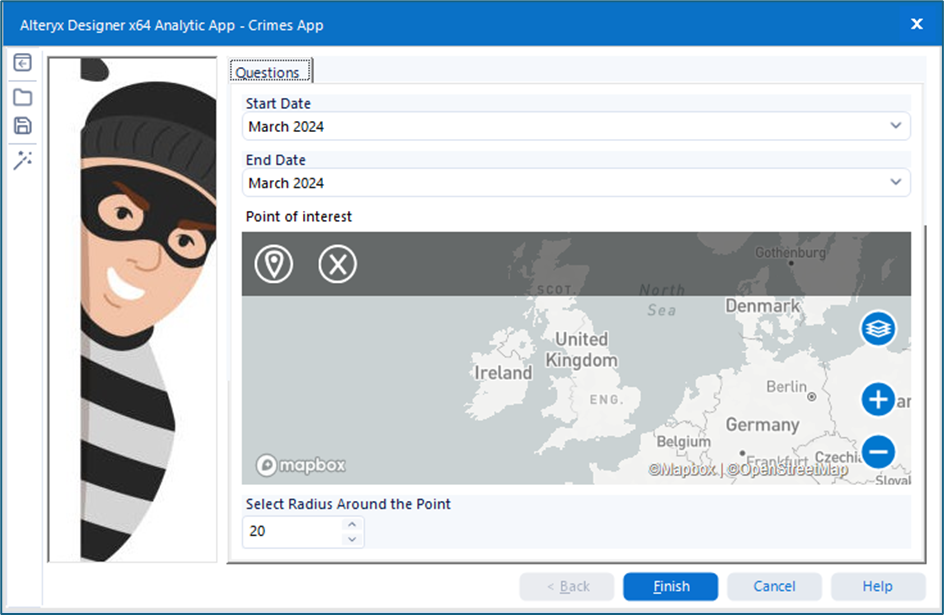The height and width of the screenshot is (615, 944).
Task: Click United Kingdom on the map
Action: (x=581, y=350)
